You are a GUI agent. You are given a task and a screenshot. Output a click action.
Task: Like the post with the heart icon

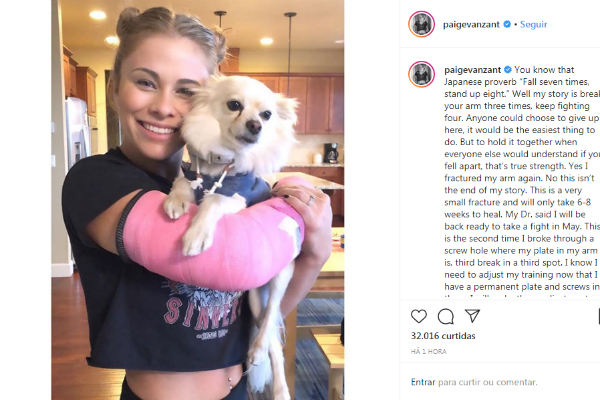pos(419,317)
